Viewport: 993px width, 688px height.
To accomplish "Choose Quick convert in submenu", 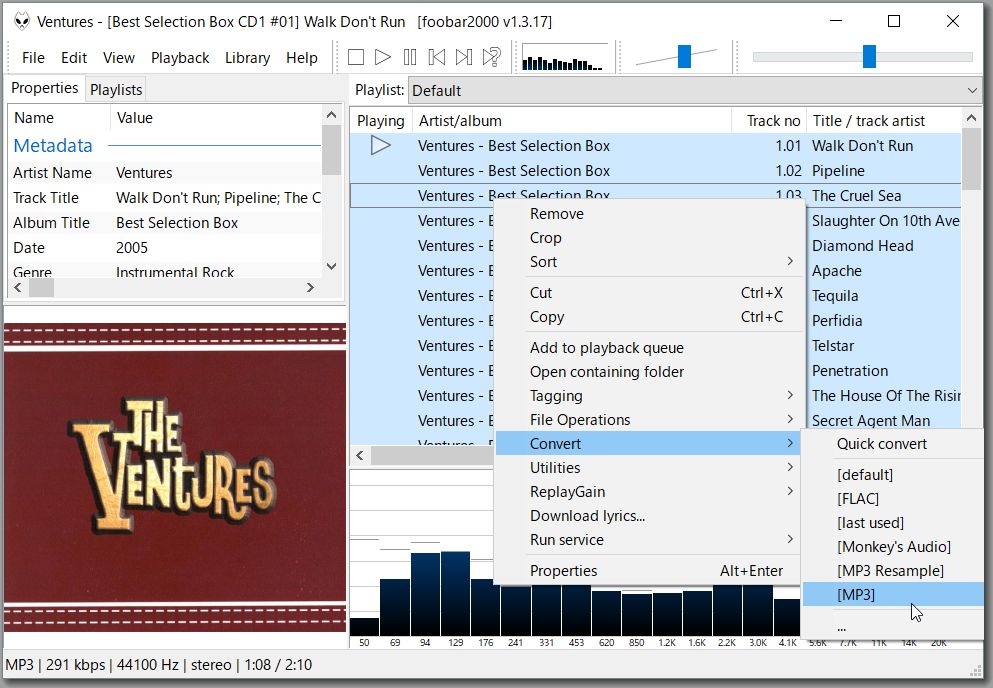I will [x=893, y=444].
